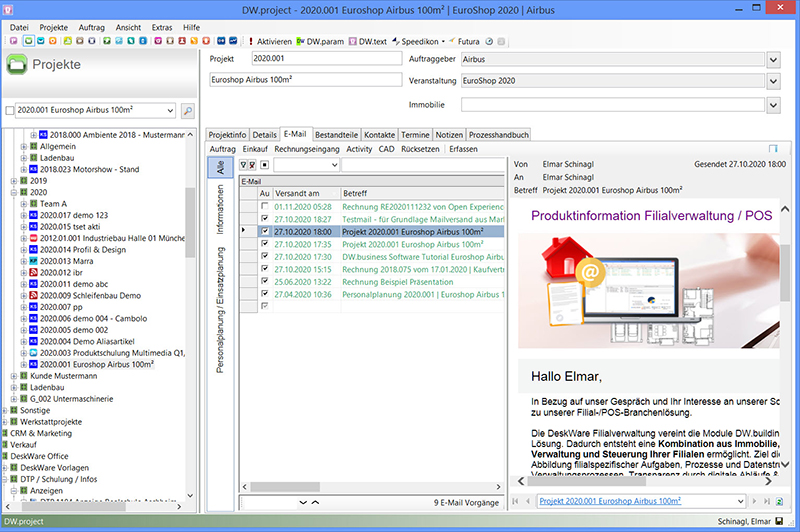This screenshot has width=800, height=532.
Task: Open the Veranstaltung dropdown arrow
Action: tap(773, 81)
